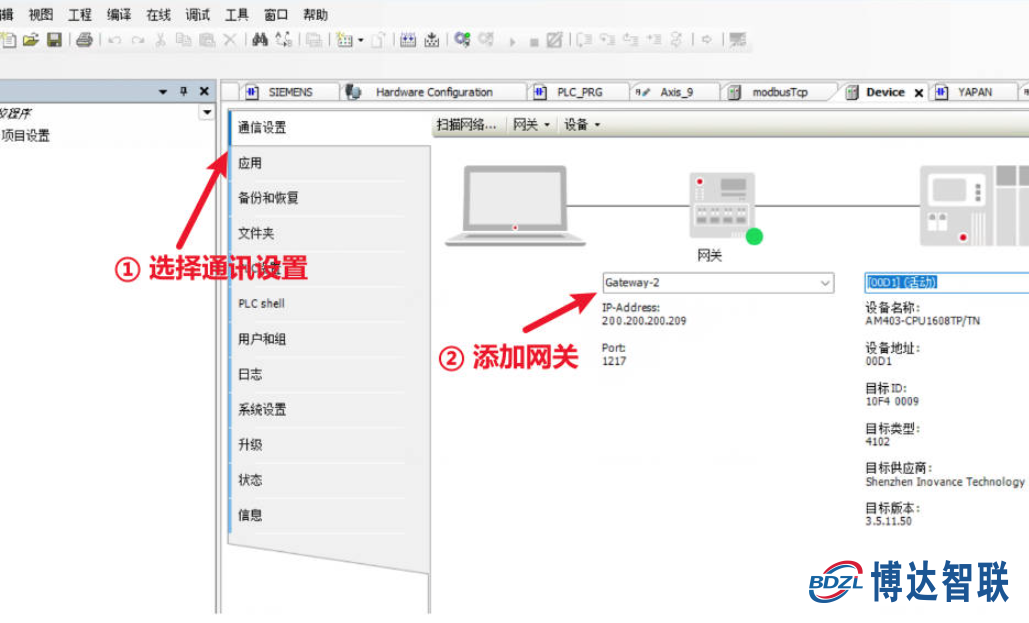Click the Start play triangle icon

pyautogui.click(x=512, y=41)
